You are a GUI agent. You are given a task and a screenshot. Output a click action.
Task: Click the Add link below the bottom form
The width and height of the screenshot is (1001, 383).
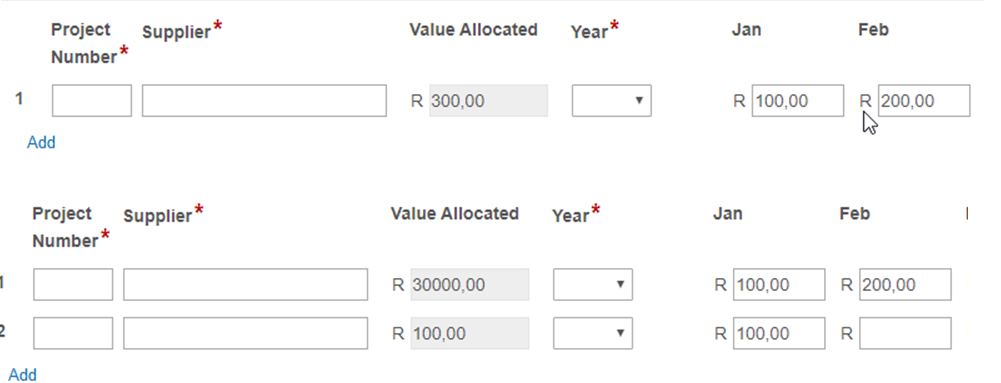coord(22,375)
